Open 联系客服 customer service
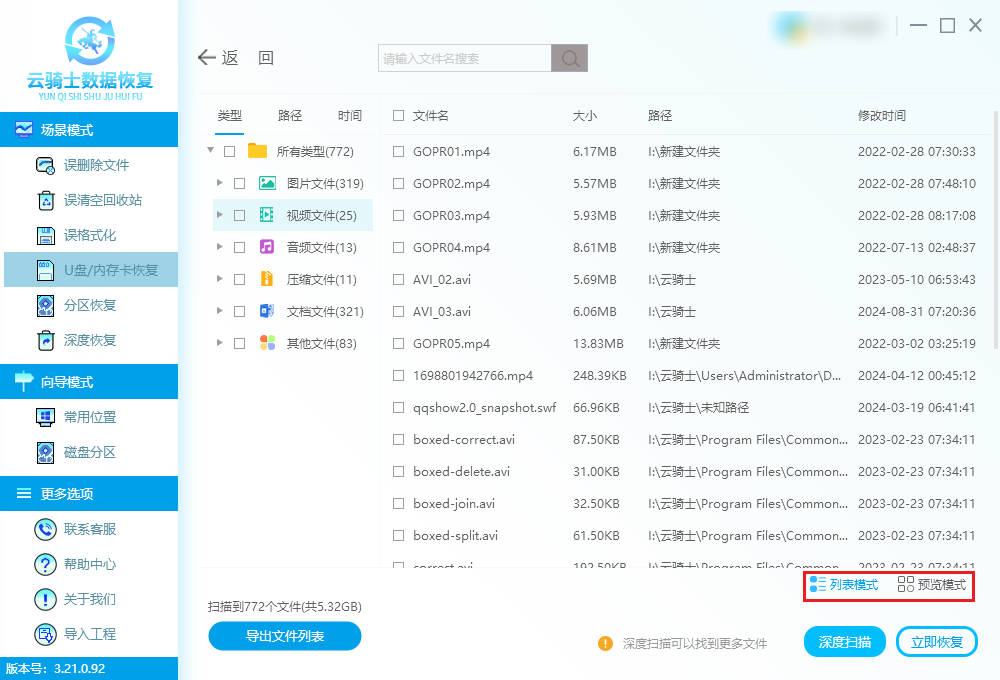The image size is (1000, 680). pos(45,530)
